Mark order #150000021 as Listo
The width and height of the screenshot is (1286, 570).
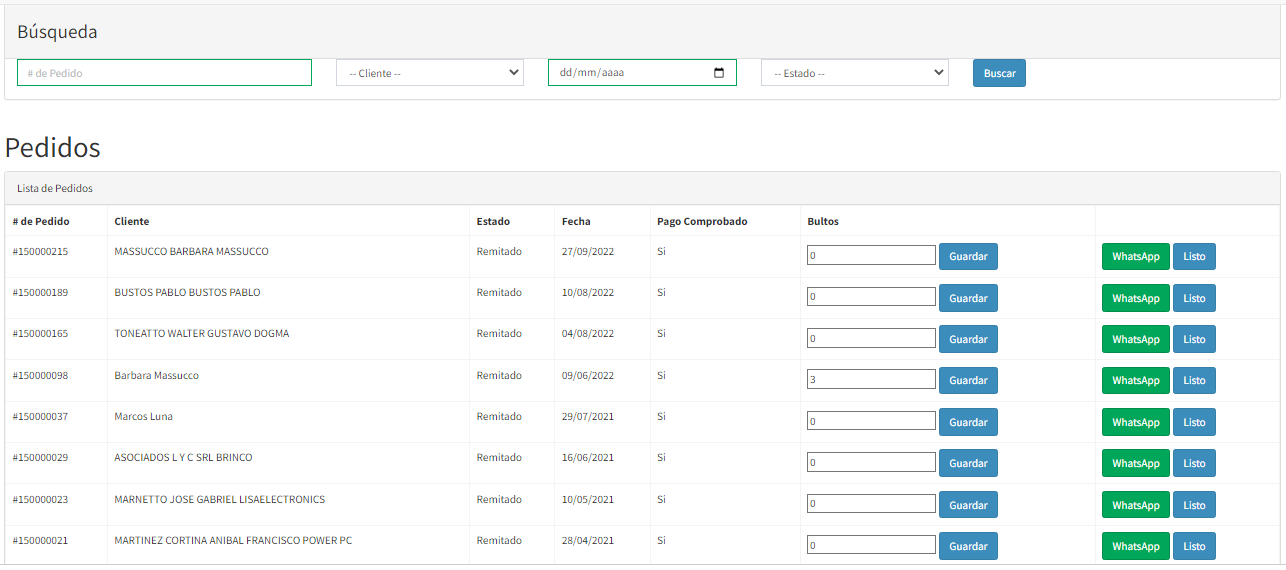pyautogui.click(x=1194, y=546)
